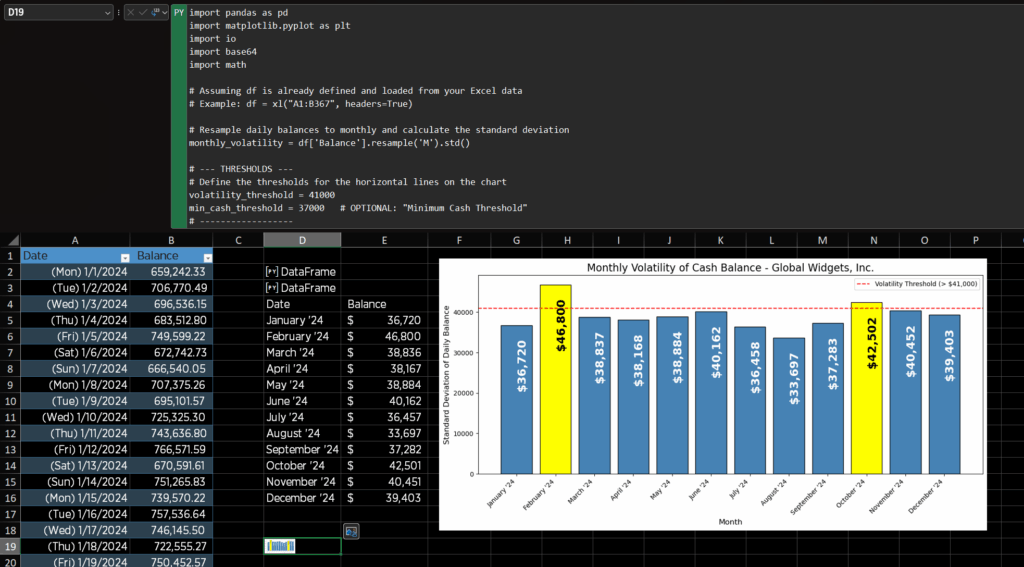
Task: Select row 19 header
Action: click(10, 546)
